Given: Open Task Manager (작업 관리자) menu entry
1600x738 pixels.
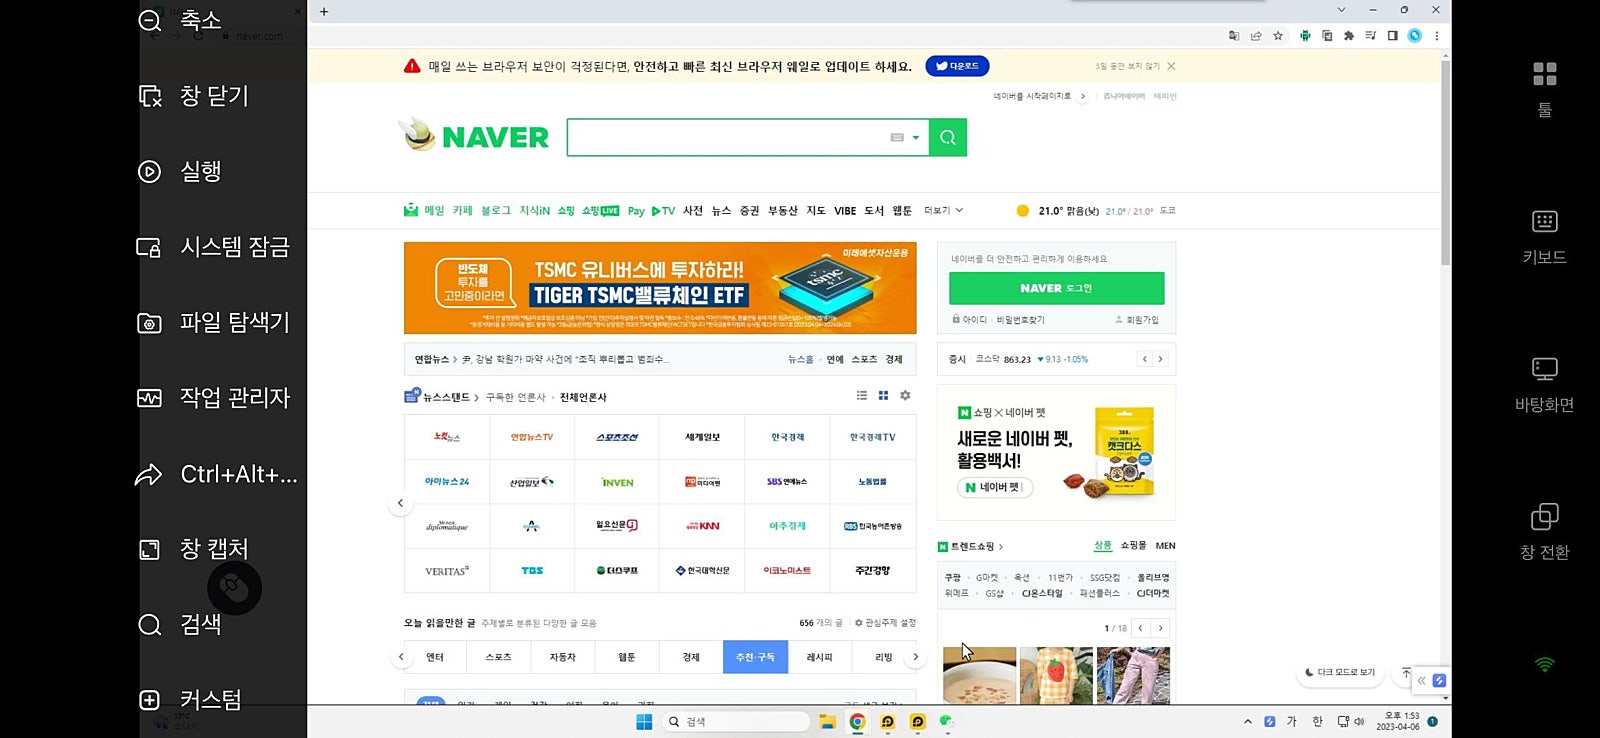Looking at the screenshot, I should [214, 398].
